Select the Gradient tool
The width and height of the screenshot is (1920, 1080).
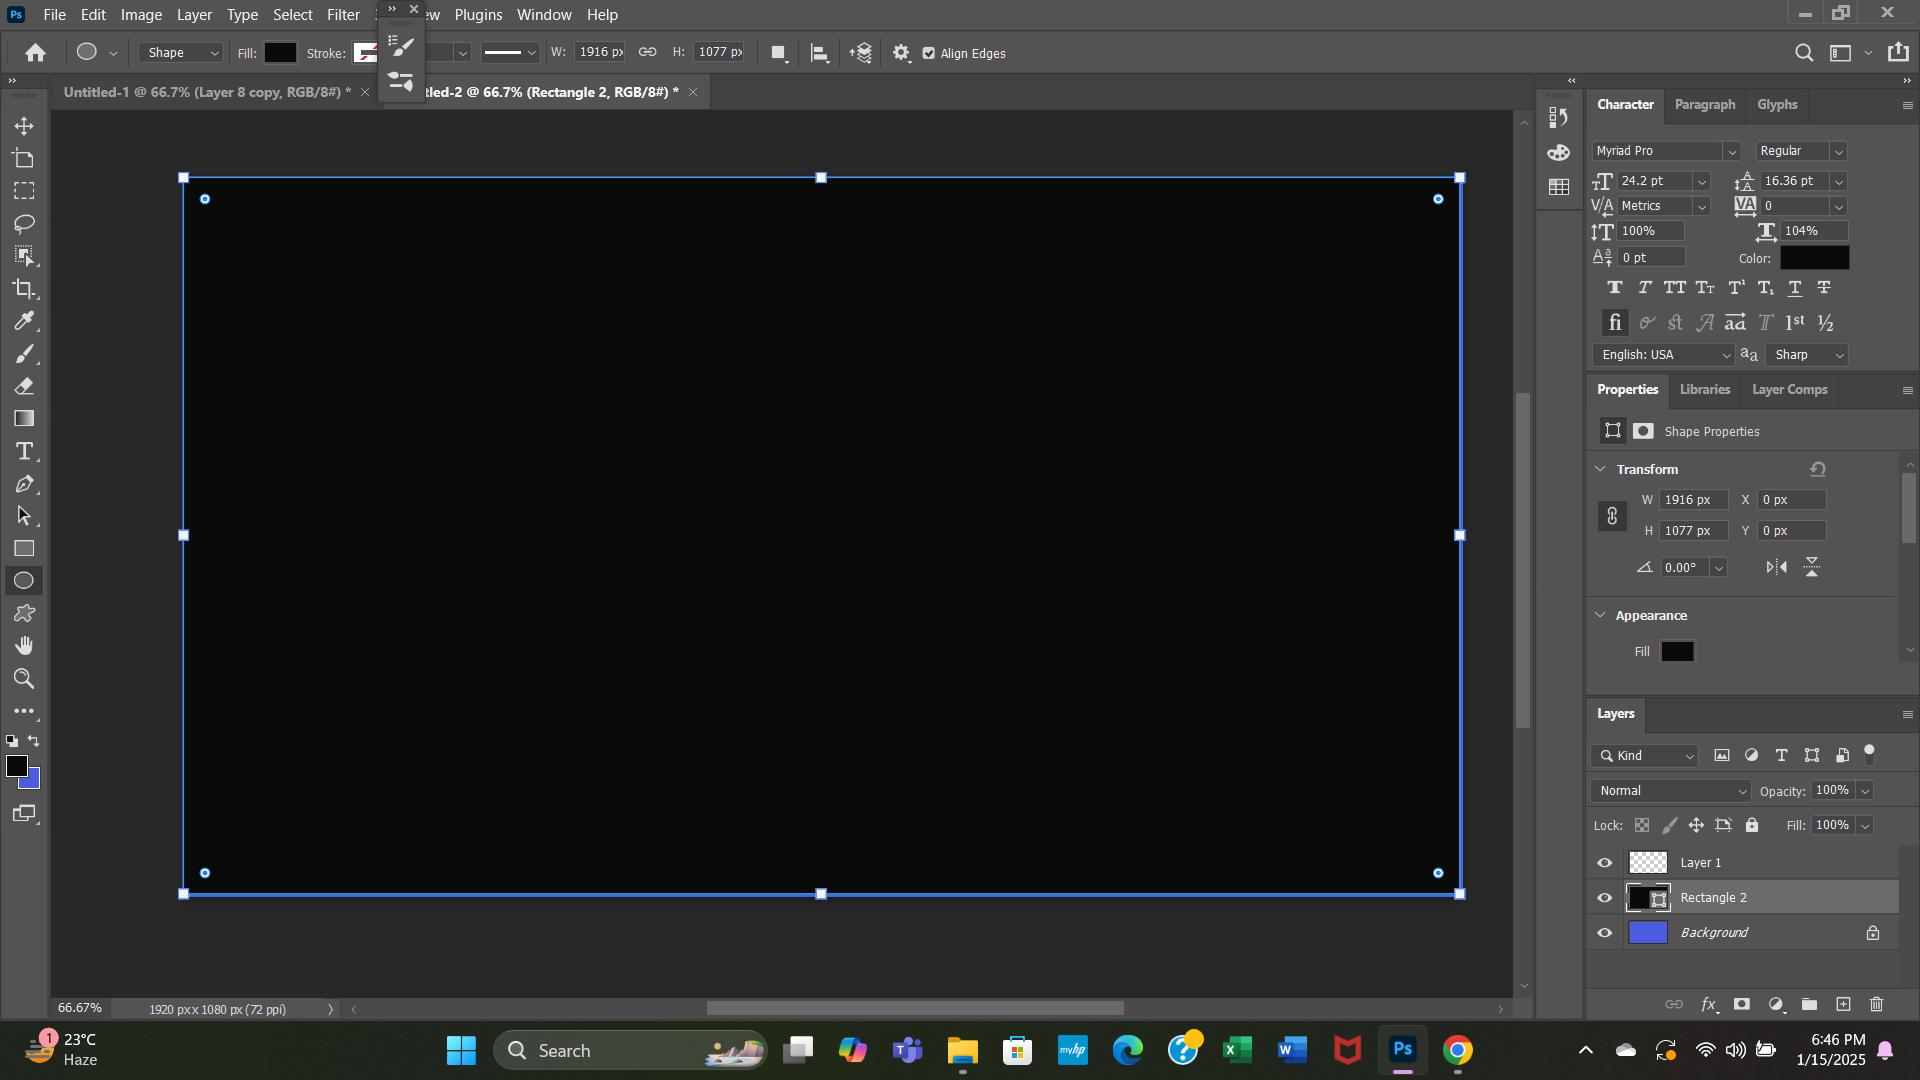[24, 419]
